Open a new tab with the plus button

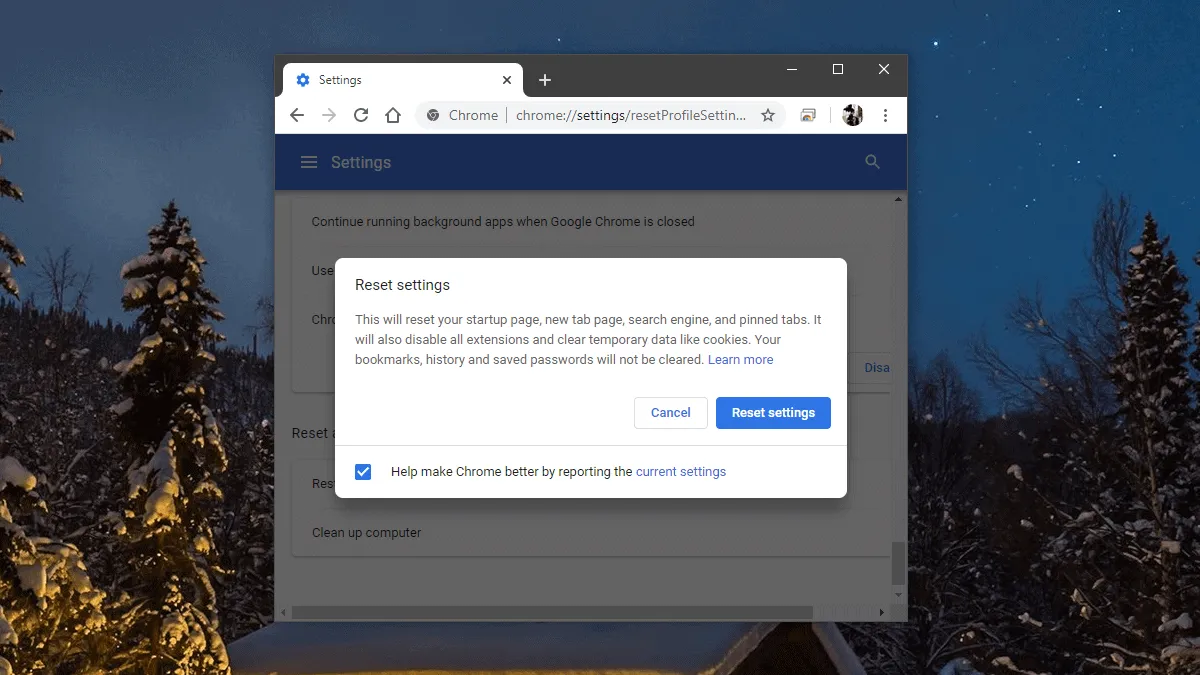click(545, 80)
